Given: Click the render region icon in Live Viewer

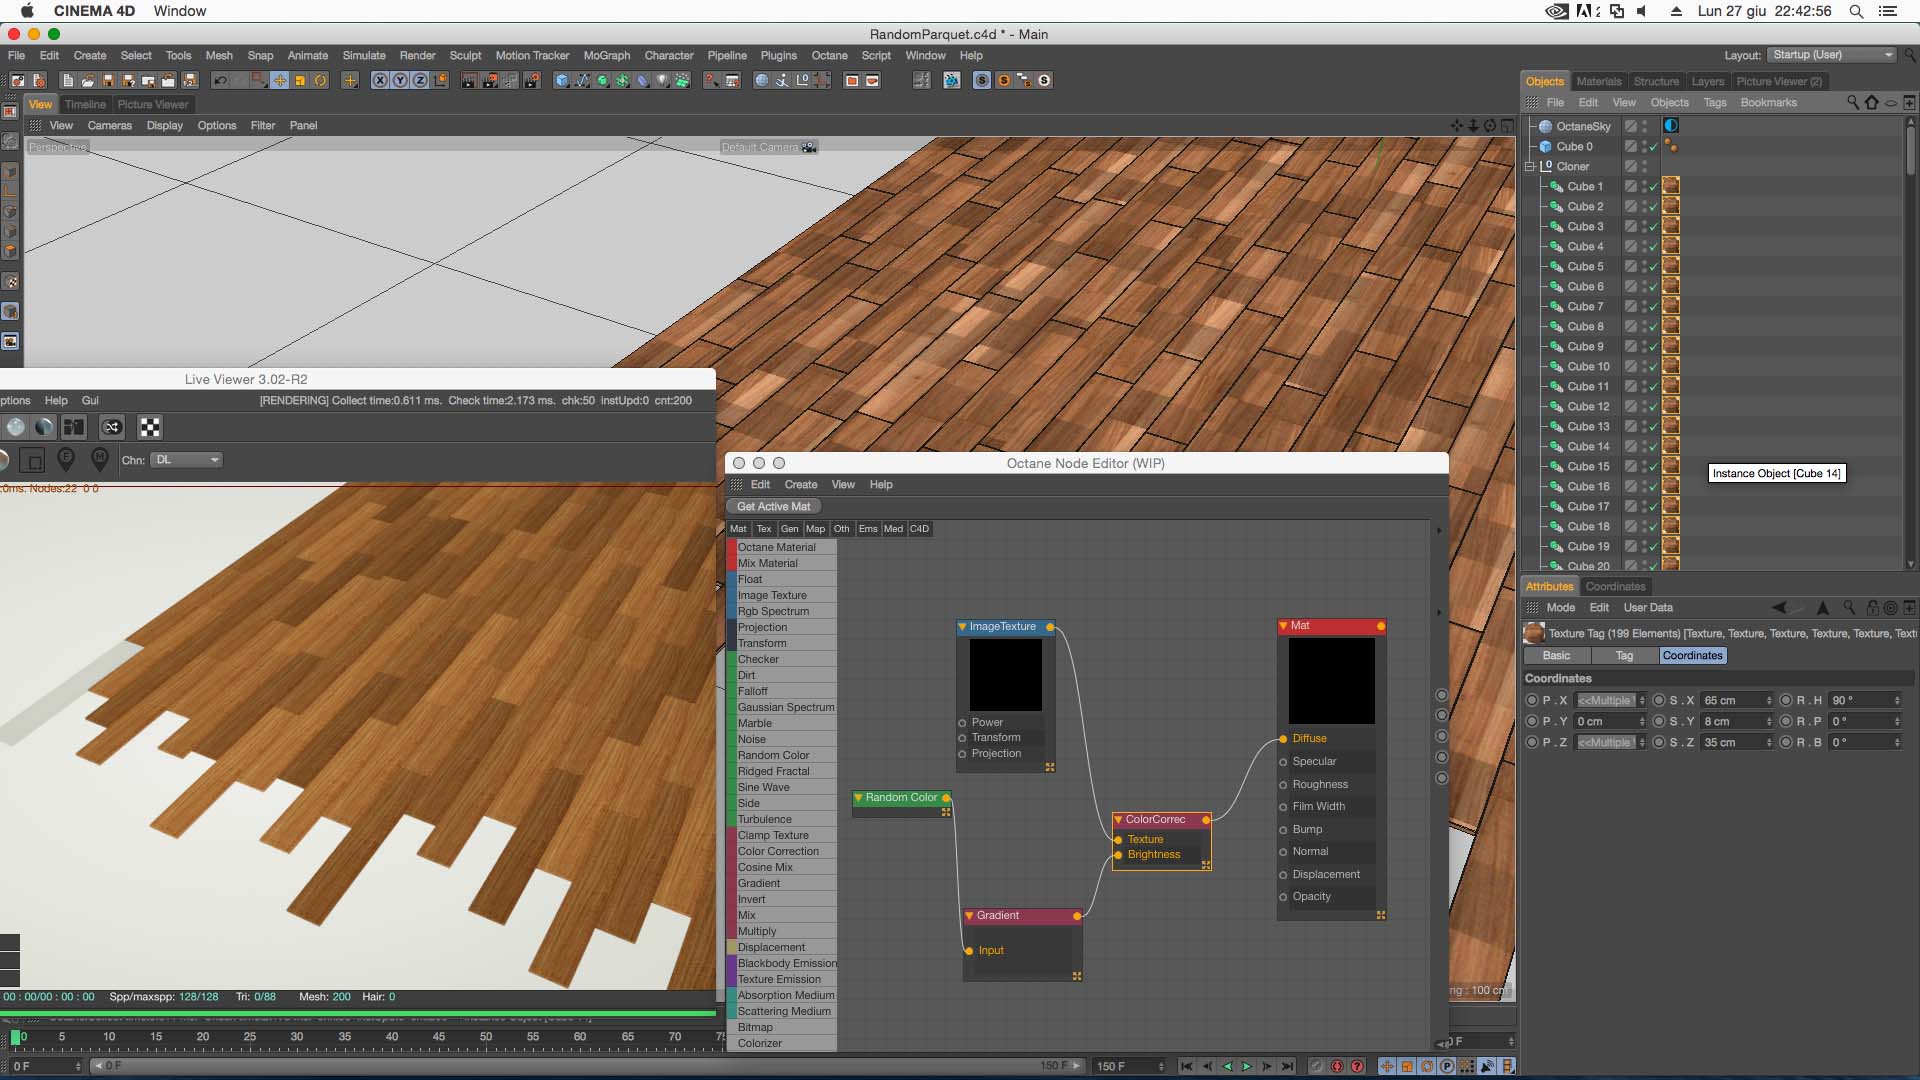Looking at the screenshot, I should coord(33,460).
